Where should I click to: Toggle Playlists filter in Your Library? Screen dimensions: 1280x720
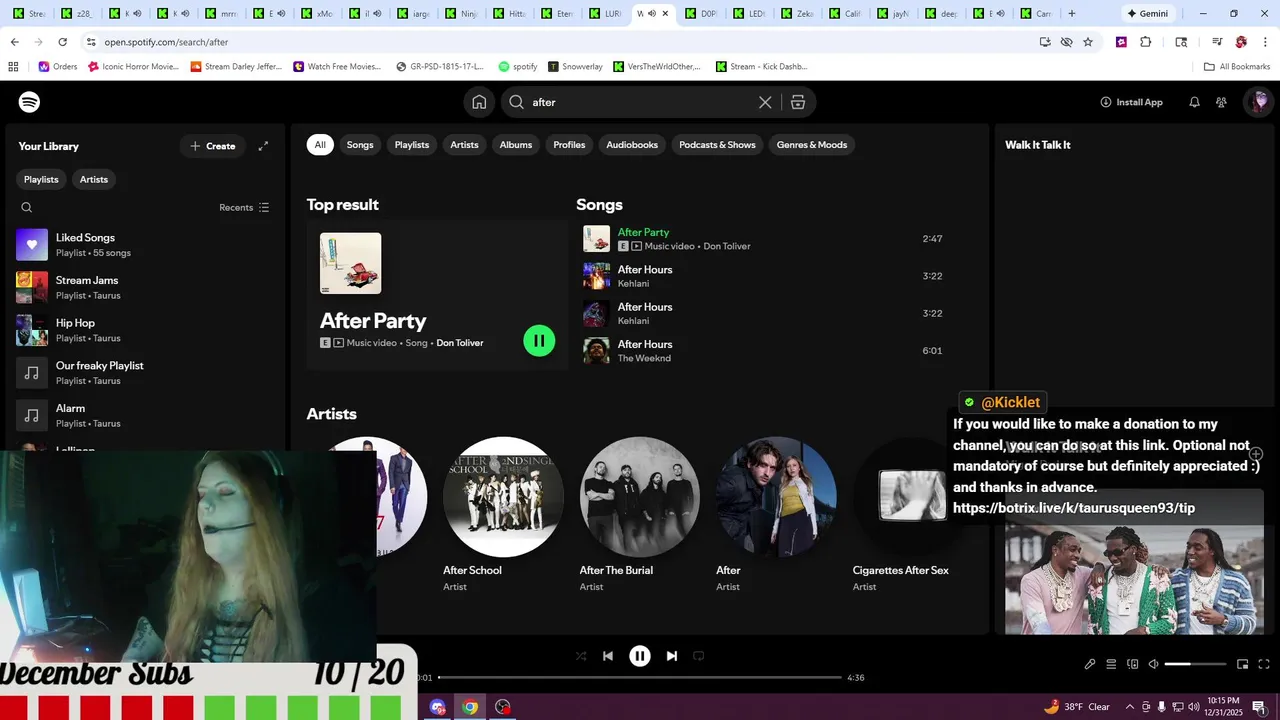coord(41,179)
